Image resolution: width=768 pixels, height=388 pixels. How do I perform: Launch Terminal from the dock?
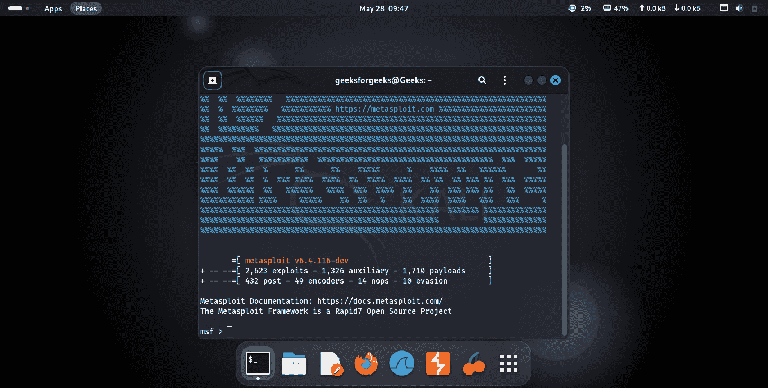tap(258, 364)
